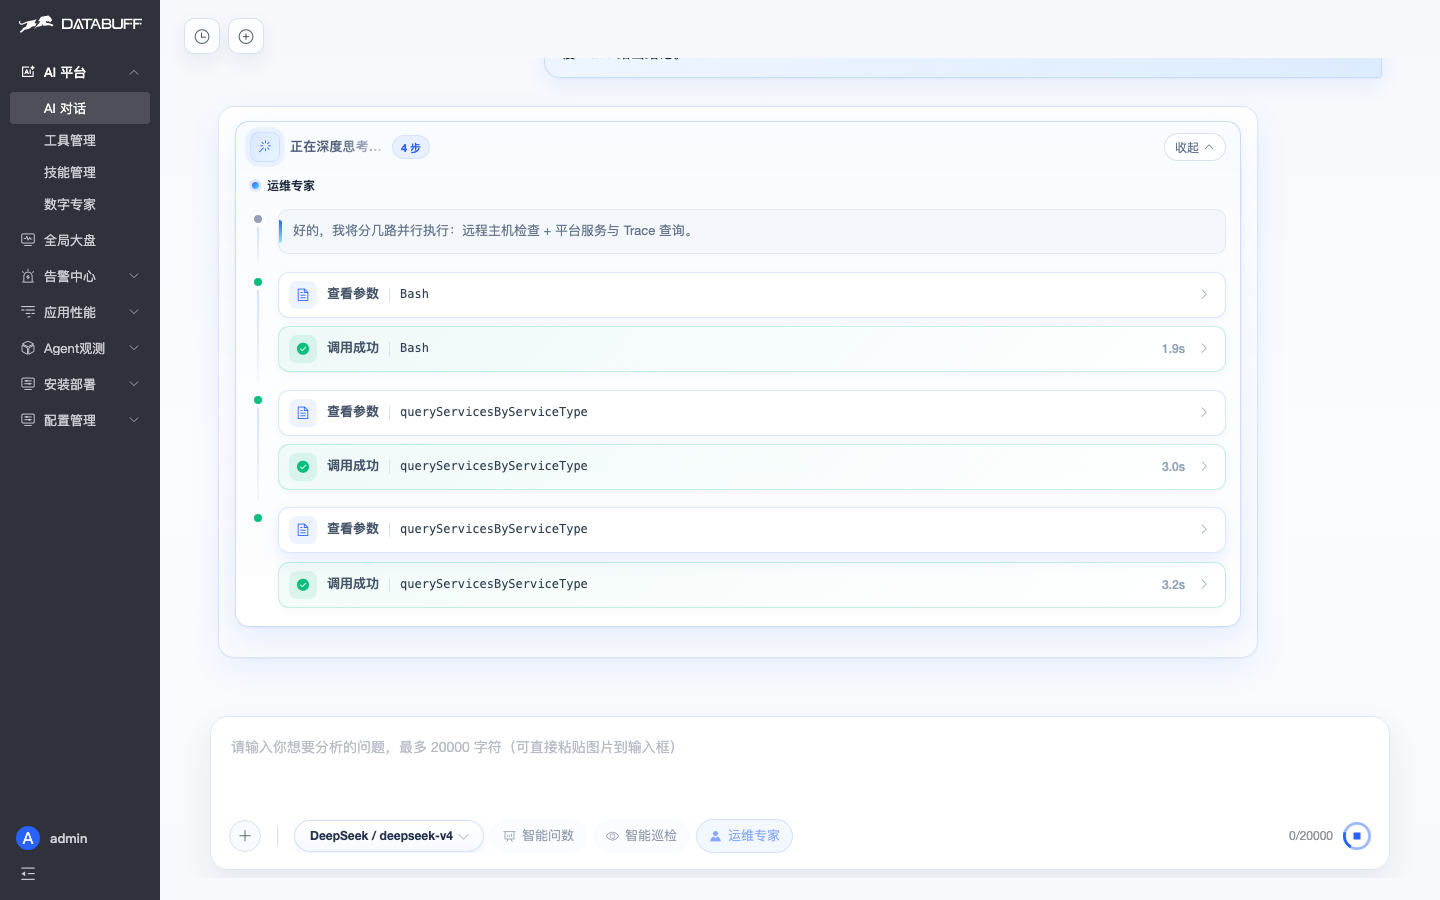Screen dimensions: 1440x900
Task: Click the 0/20000 character counter
Action: pyautogui.click(x=1311, y=836)
